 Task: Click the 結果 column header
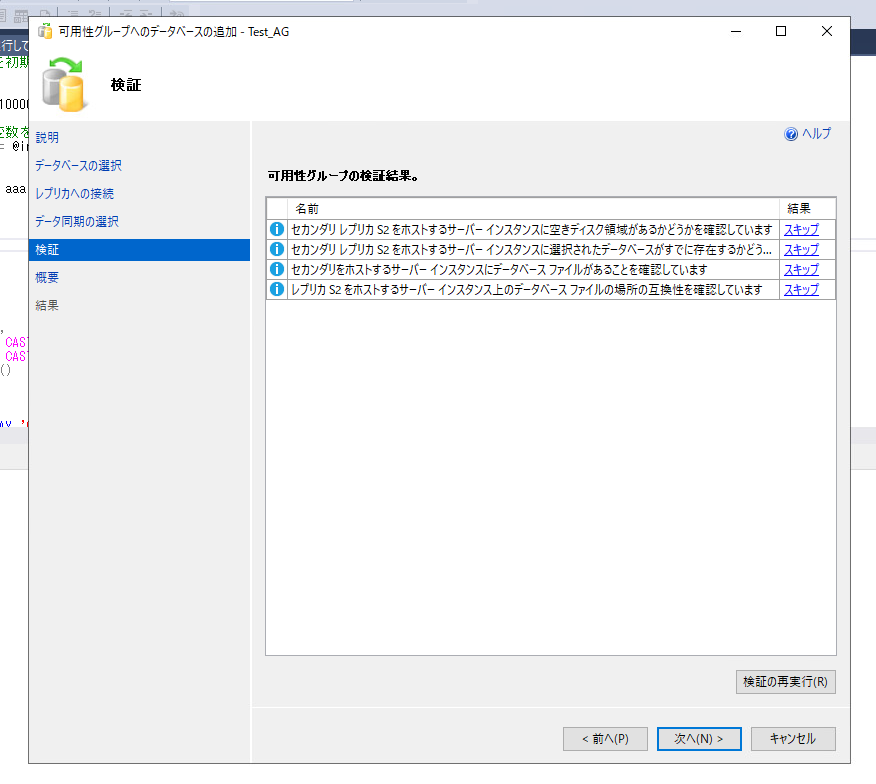click(807, 208)
